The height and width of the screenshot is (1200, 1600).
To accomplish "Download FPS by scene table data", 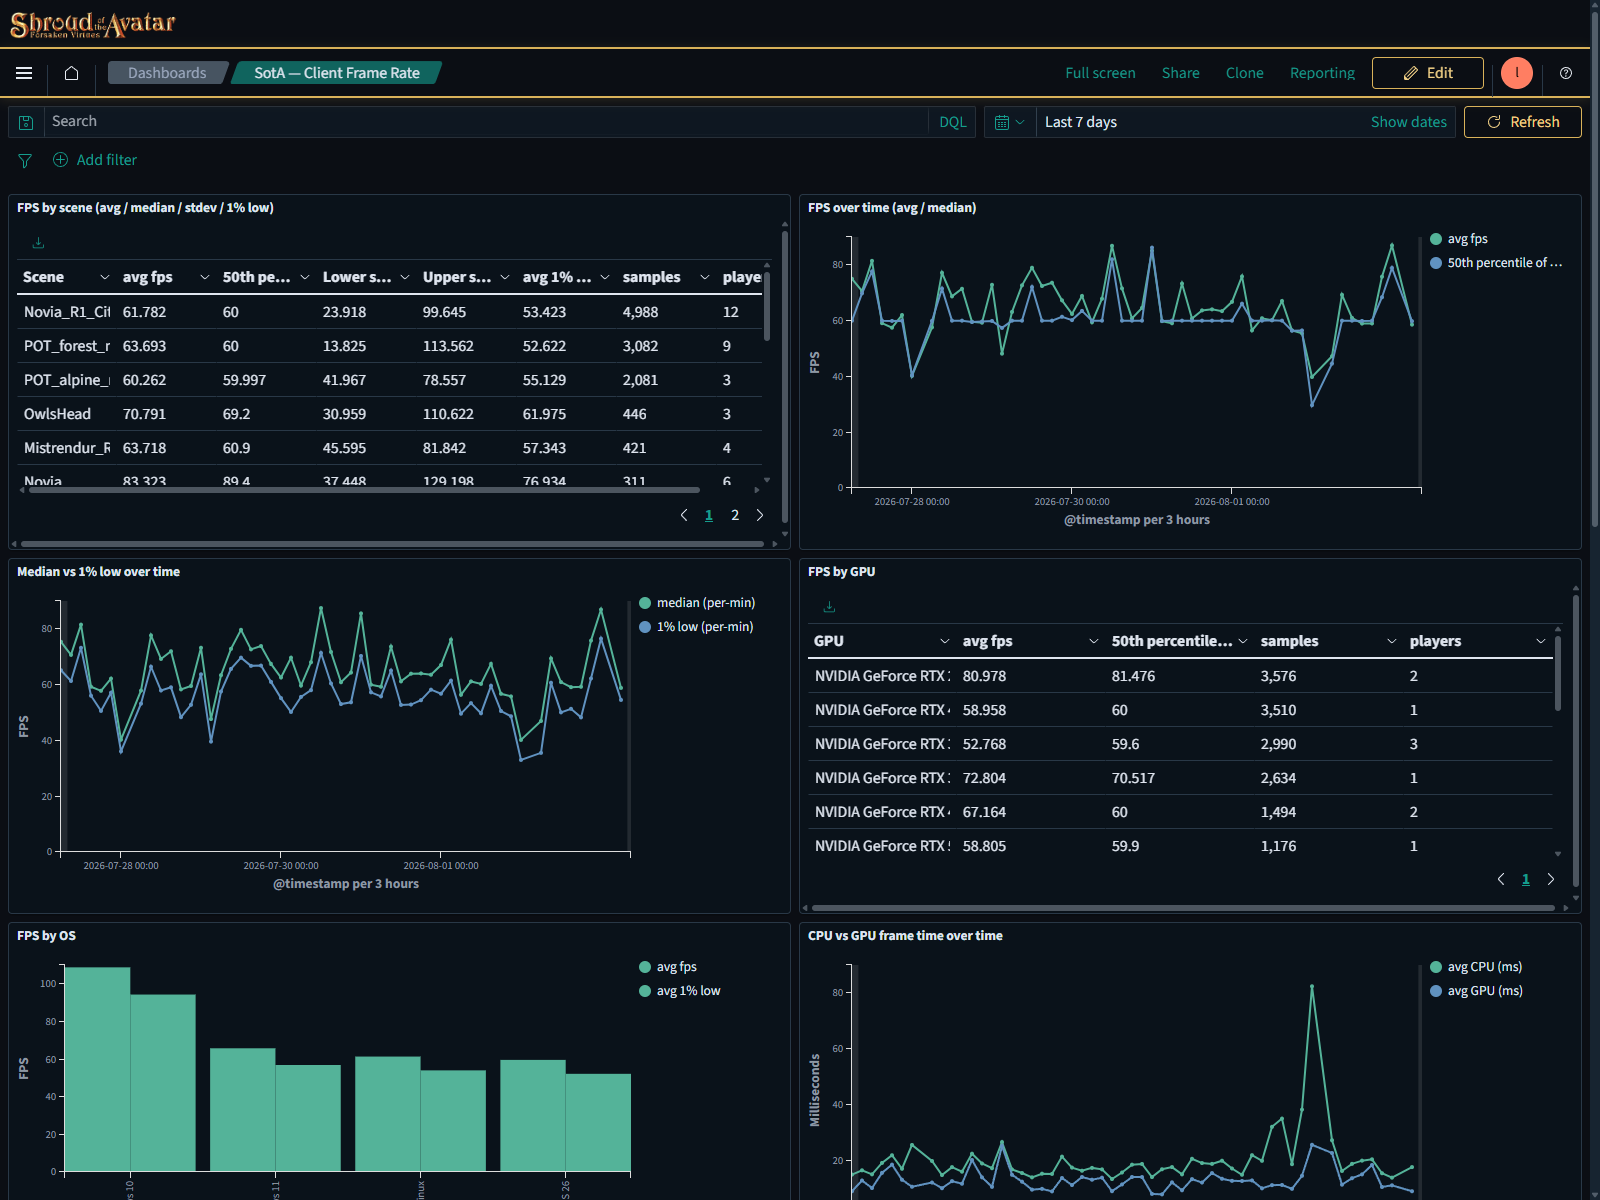I will [x=38, y=243].
